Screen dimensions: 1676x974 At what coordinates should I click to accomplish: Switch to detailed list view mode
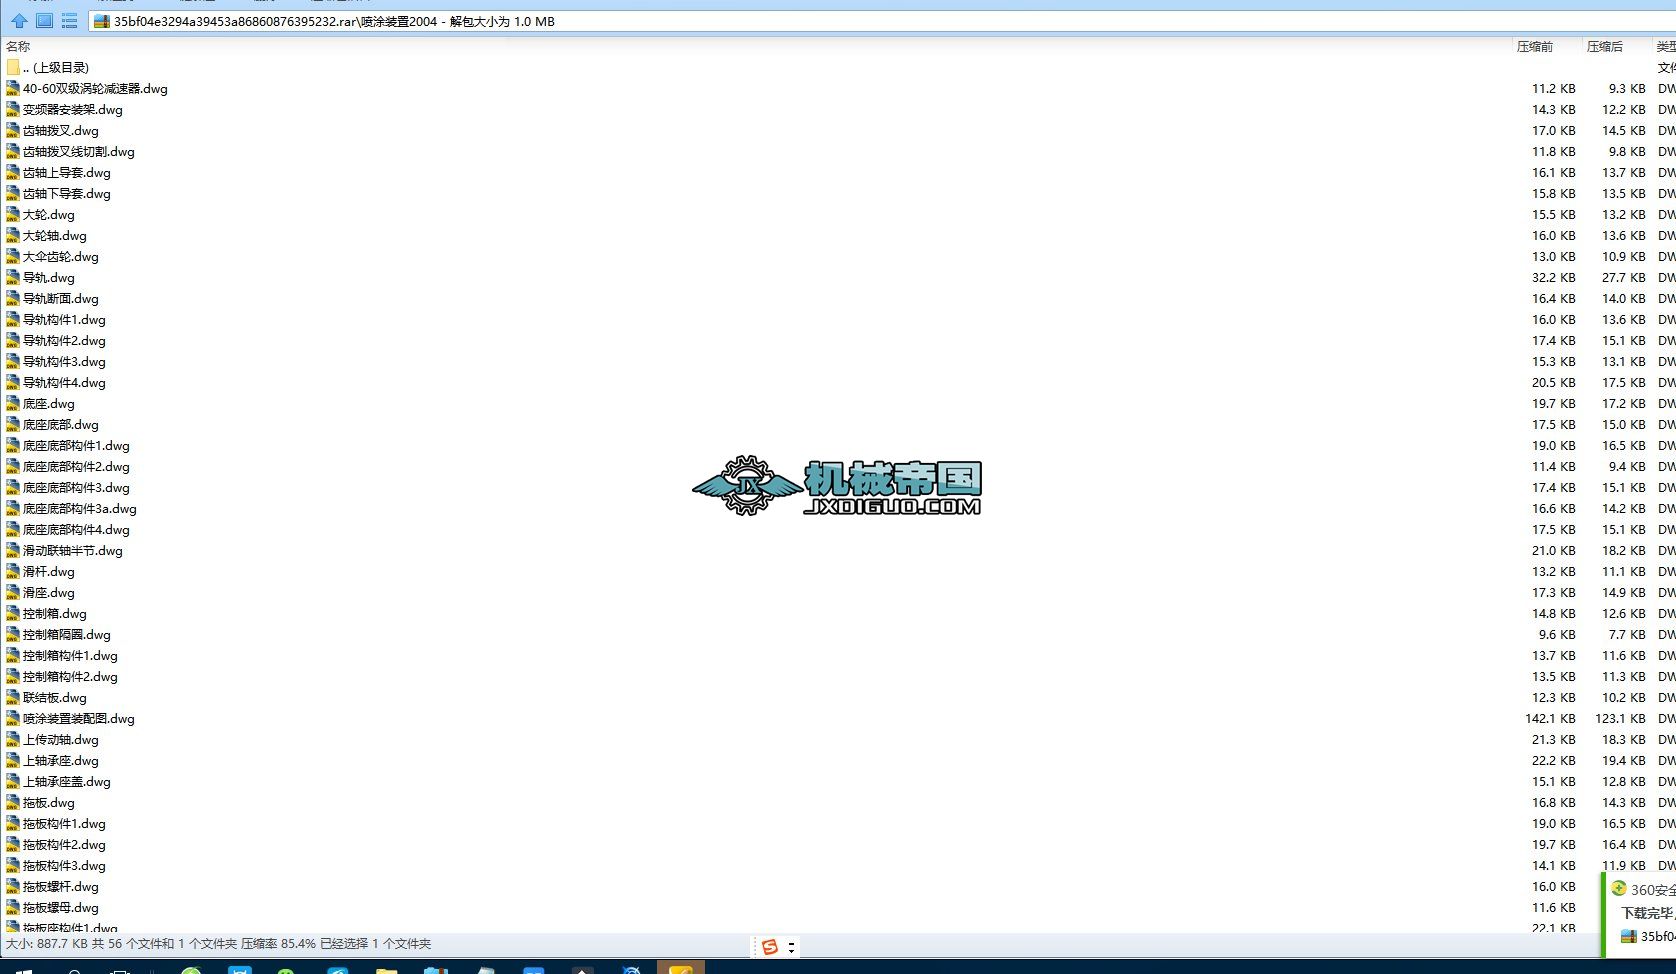[69, 20]
